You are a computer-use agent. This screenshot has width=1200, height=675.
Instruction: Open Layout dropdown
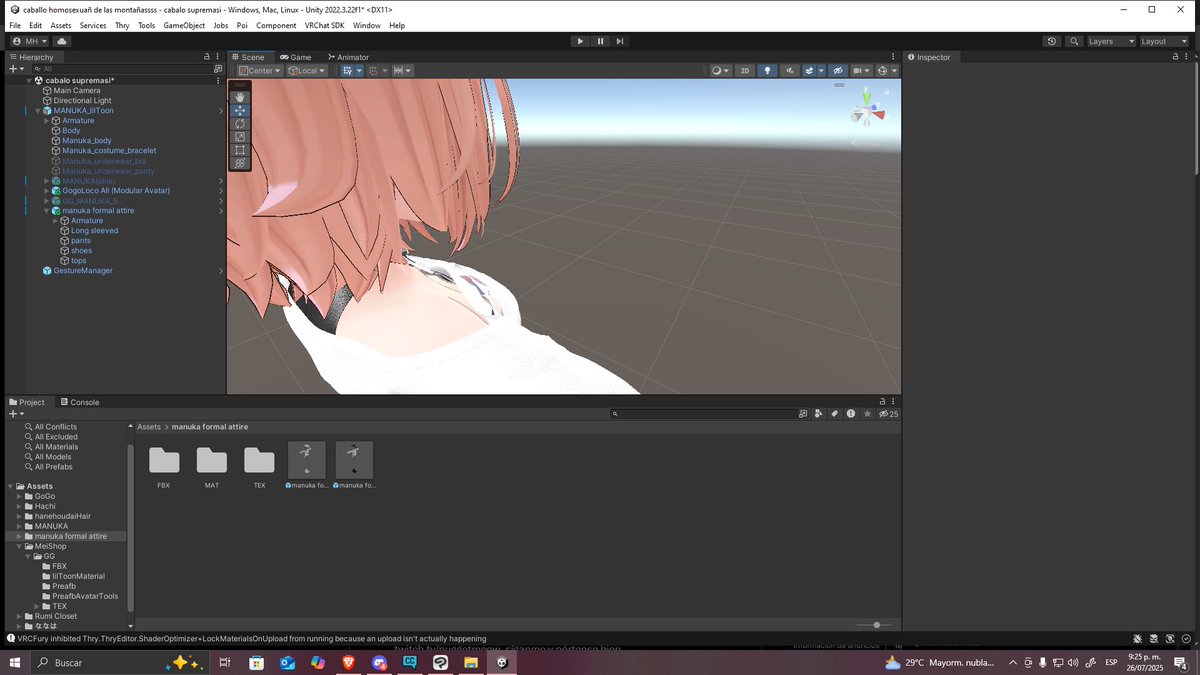1164,41
